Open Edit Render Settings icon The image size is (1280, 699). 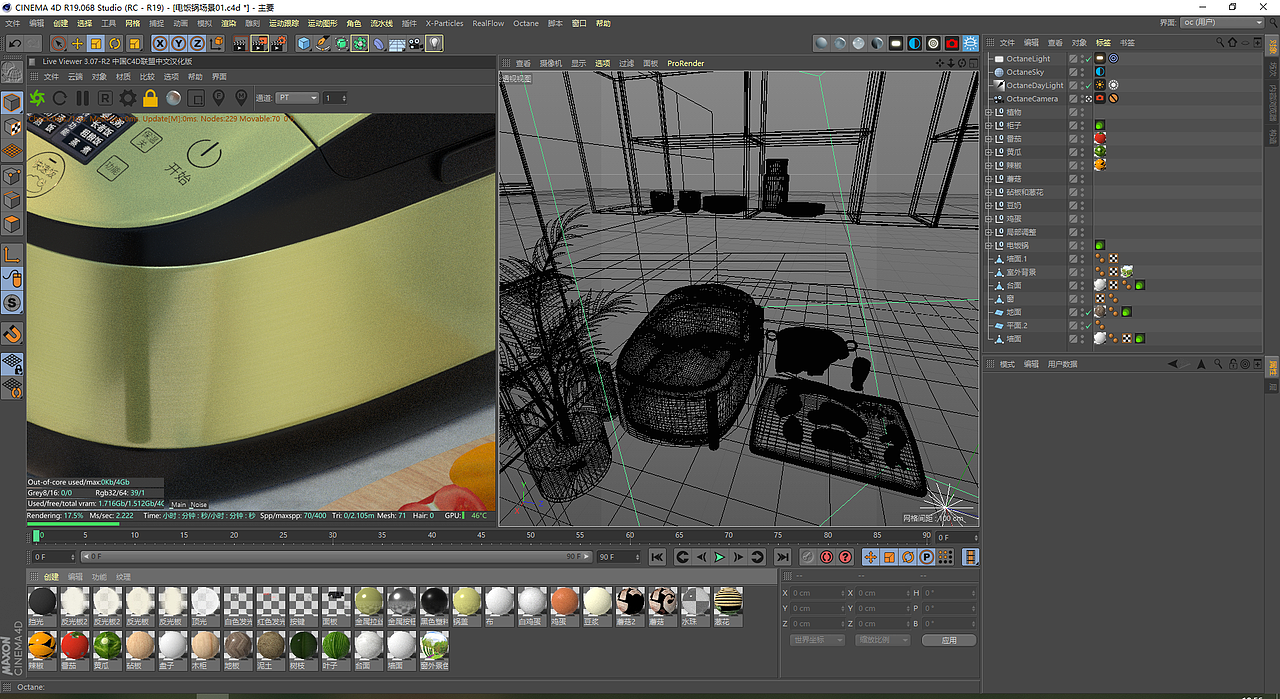tap(279, 43)
